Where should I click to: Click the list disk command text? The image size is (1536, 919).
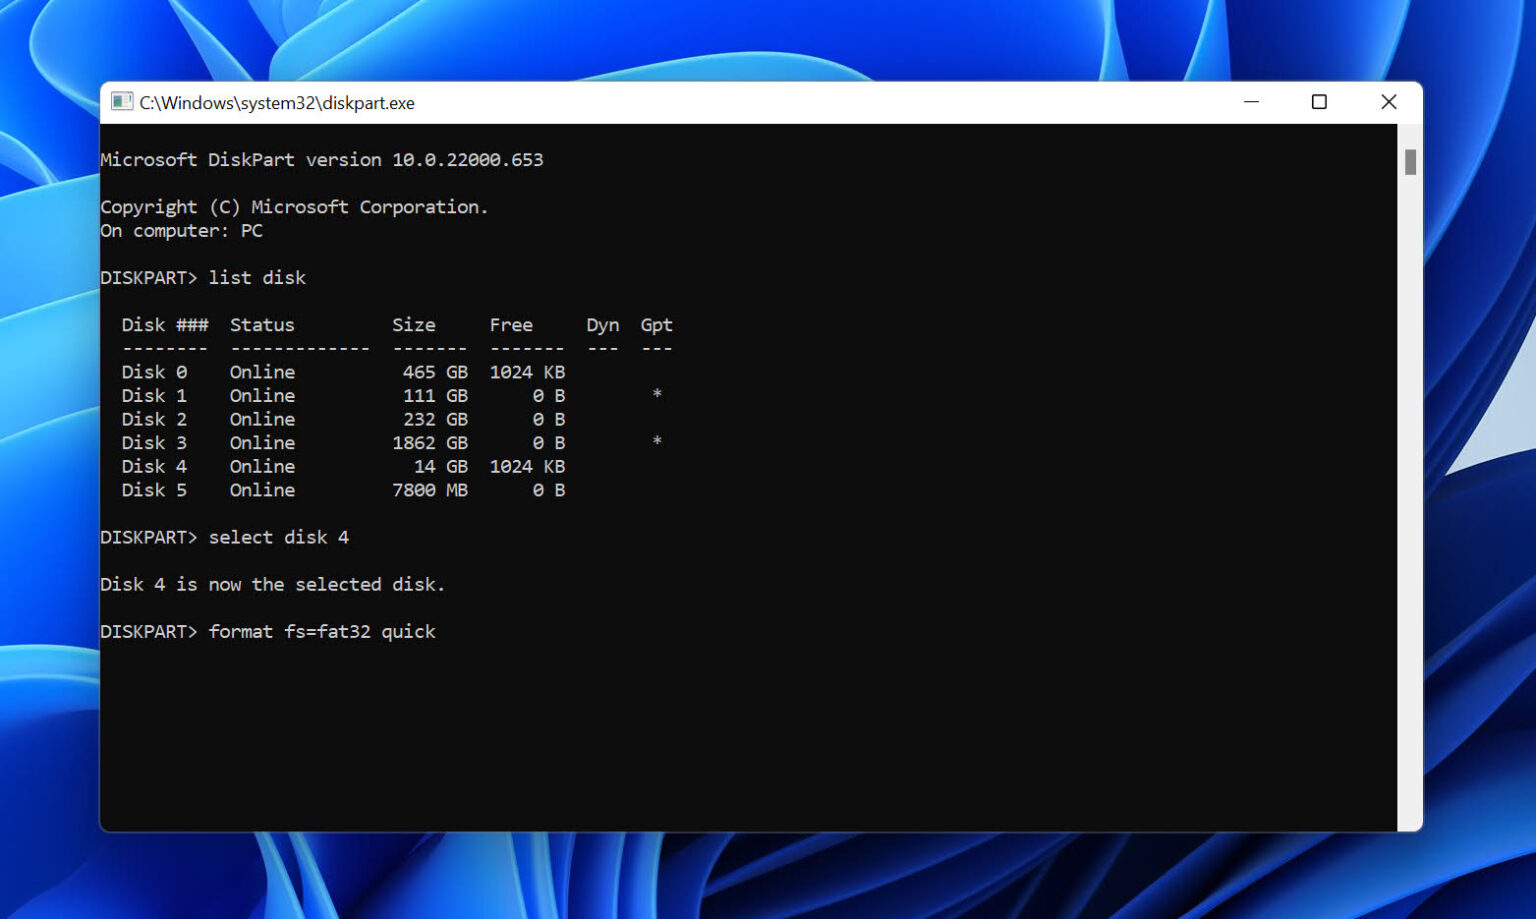(256, 277)
